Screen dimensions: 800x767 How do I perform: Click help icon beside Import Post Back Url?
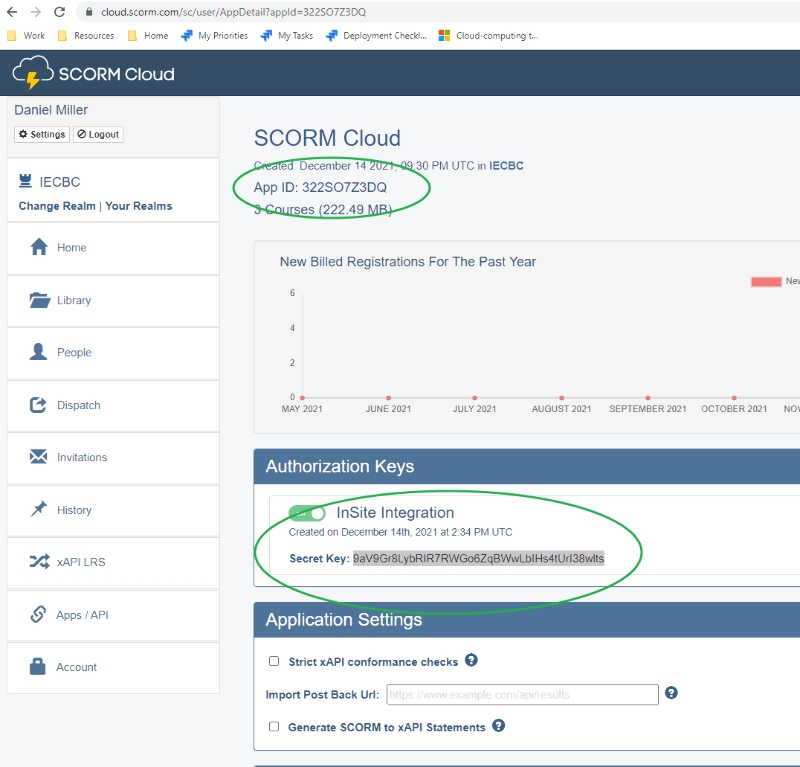pos(672,693)
